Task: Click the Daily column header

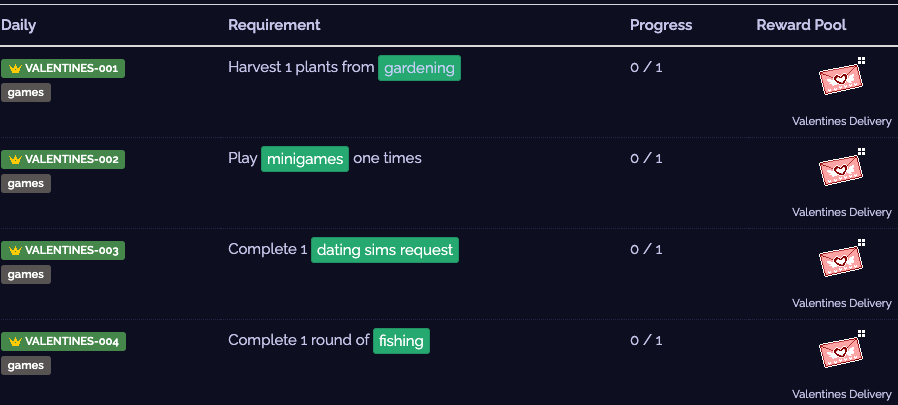Action: point(18,25)
